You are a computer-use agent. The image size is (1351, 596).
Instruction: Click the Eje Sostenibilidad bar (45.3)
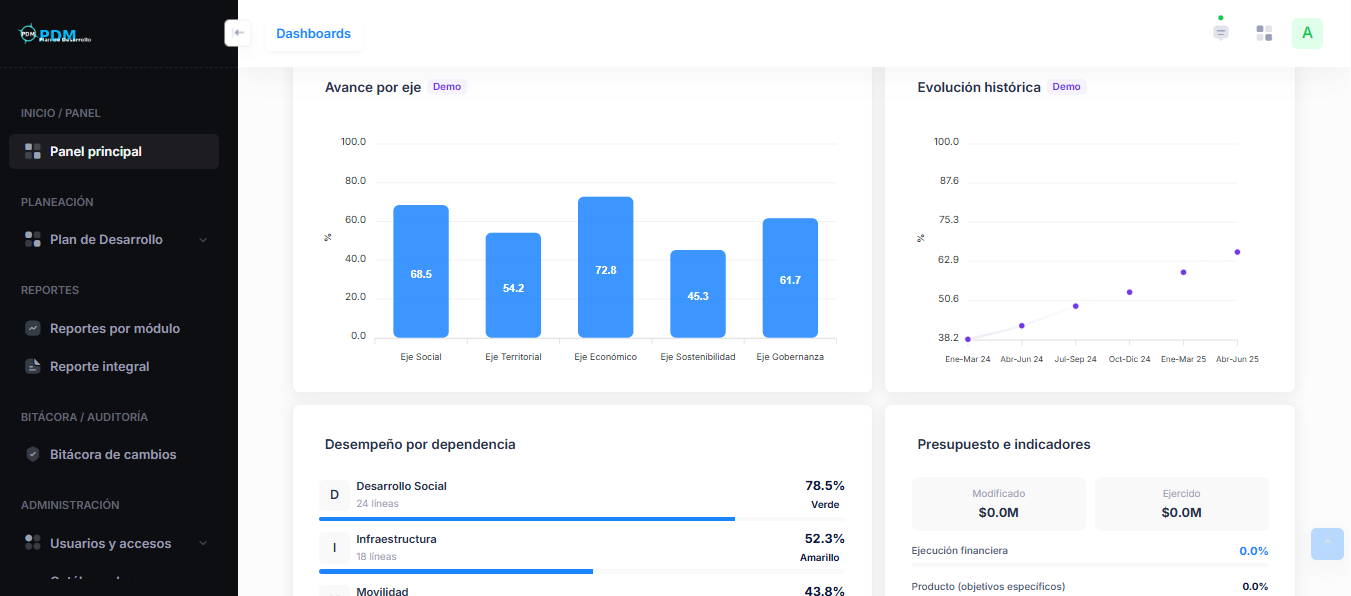point(698,294)
